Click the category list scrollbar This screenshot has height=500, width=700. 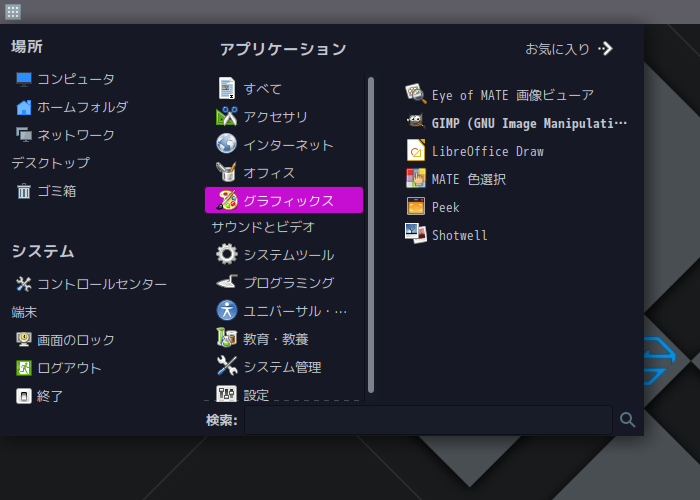coord(371,235)
